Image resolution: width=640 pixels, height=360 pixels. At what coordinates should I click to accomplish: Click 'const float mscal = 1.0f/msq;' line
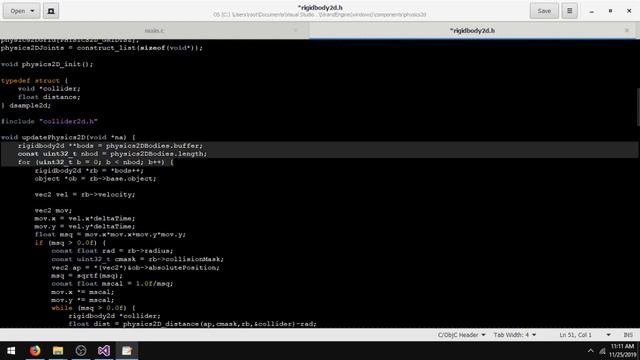coord(112,284)
